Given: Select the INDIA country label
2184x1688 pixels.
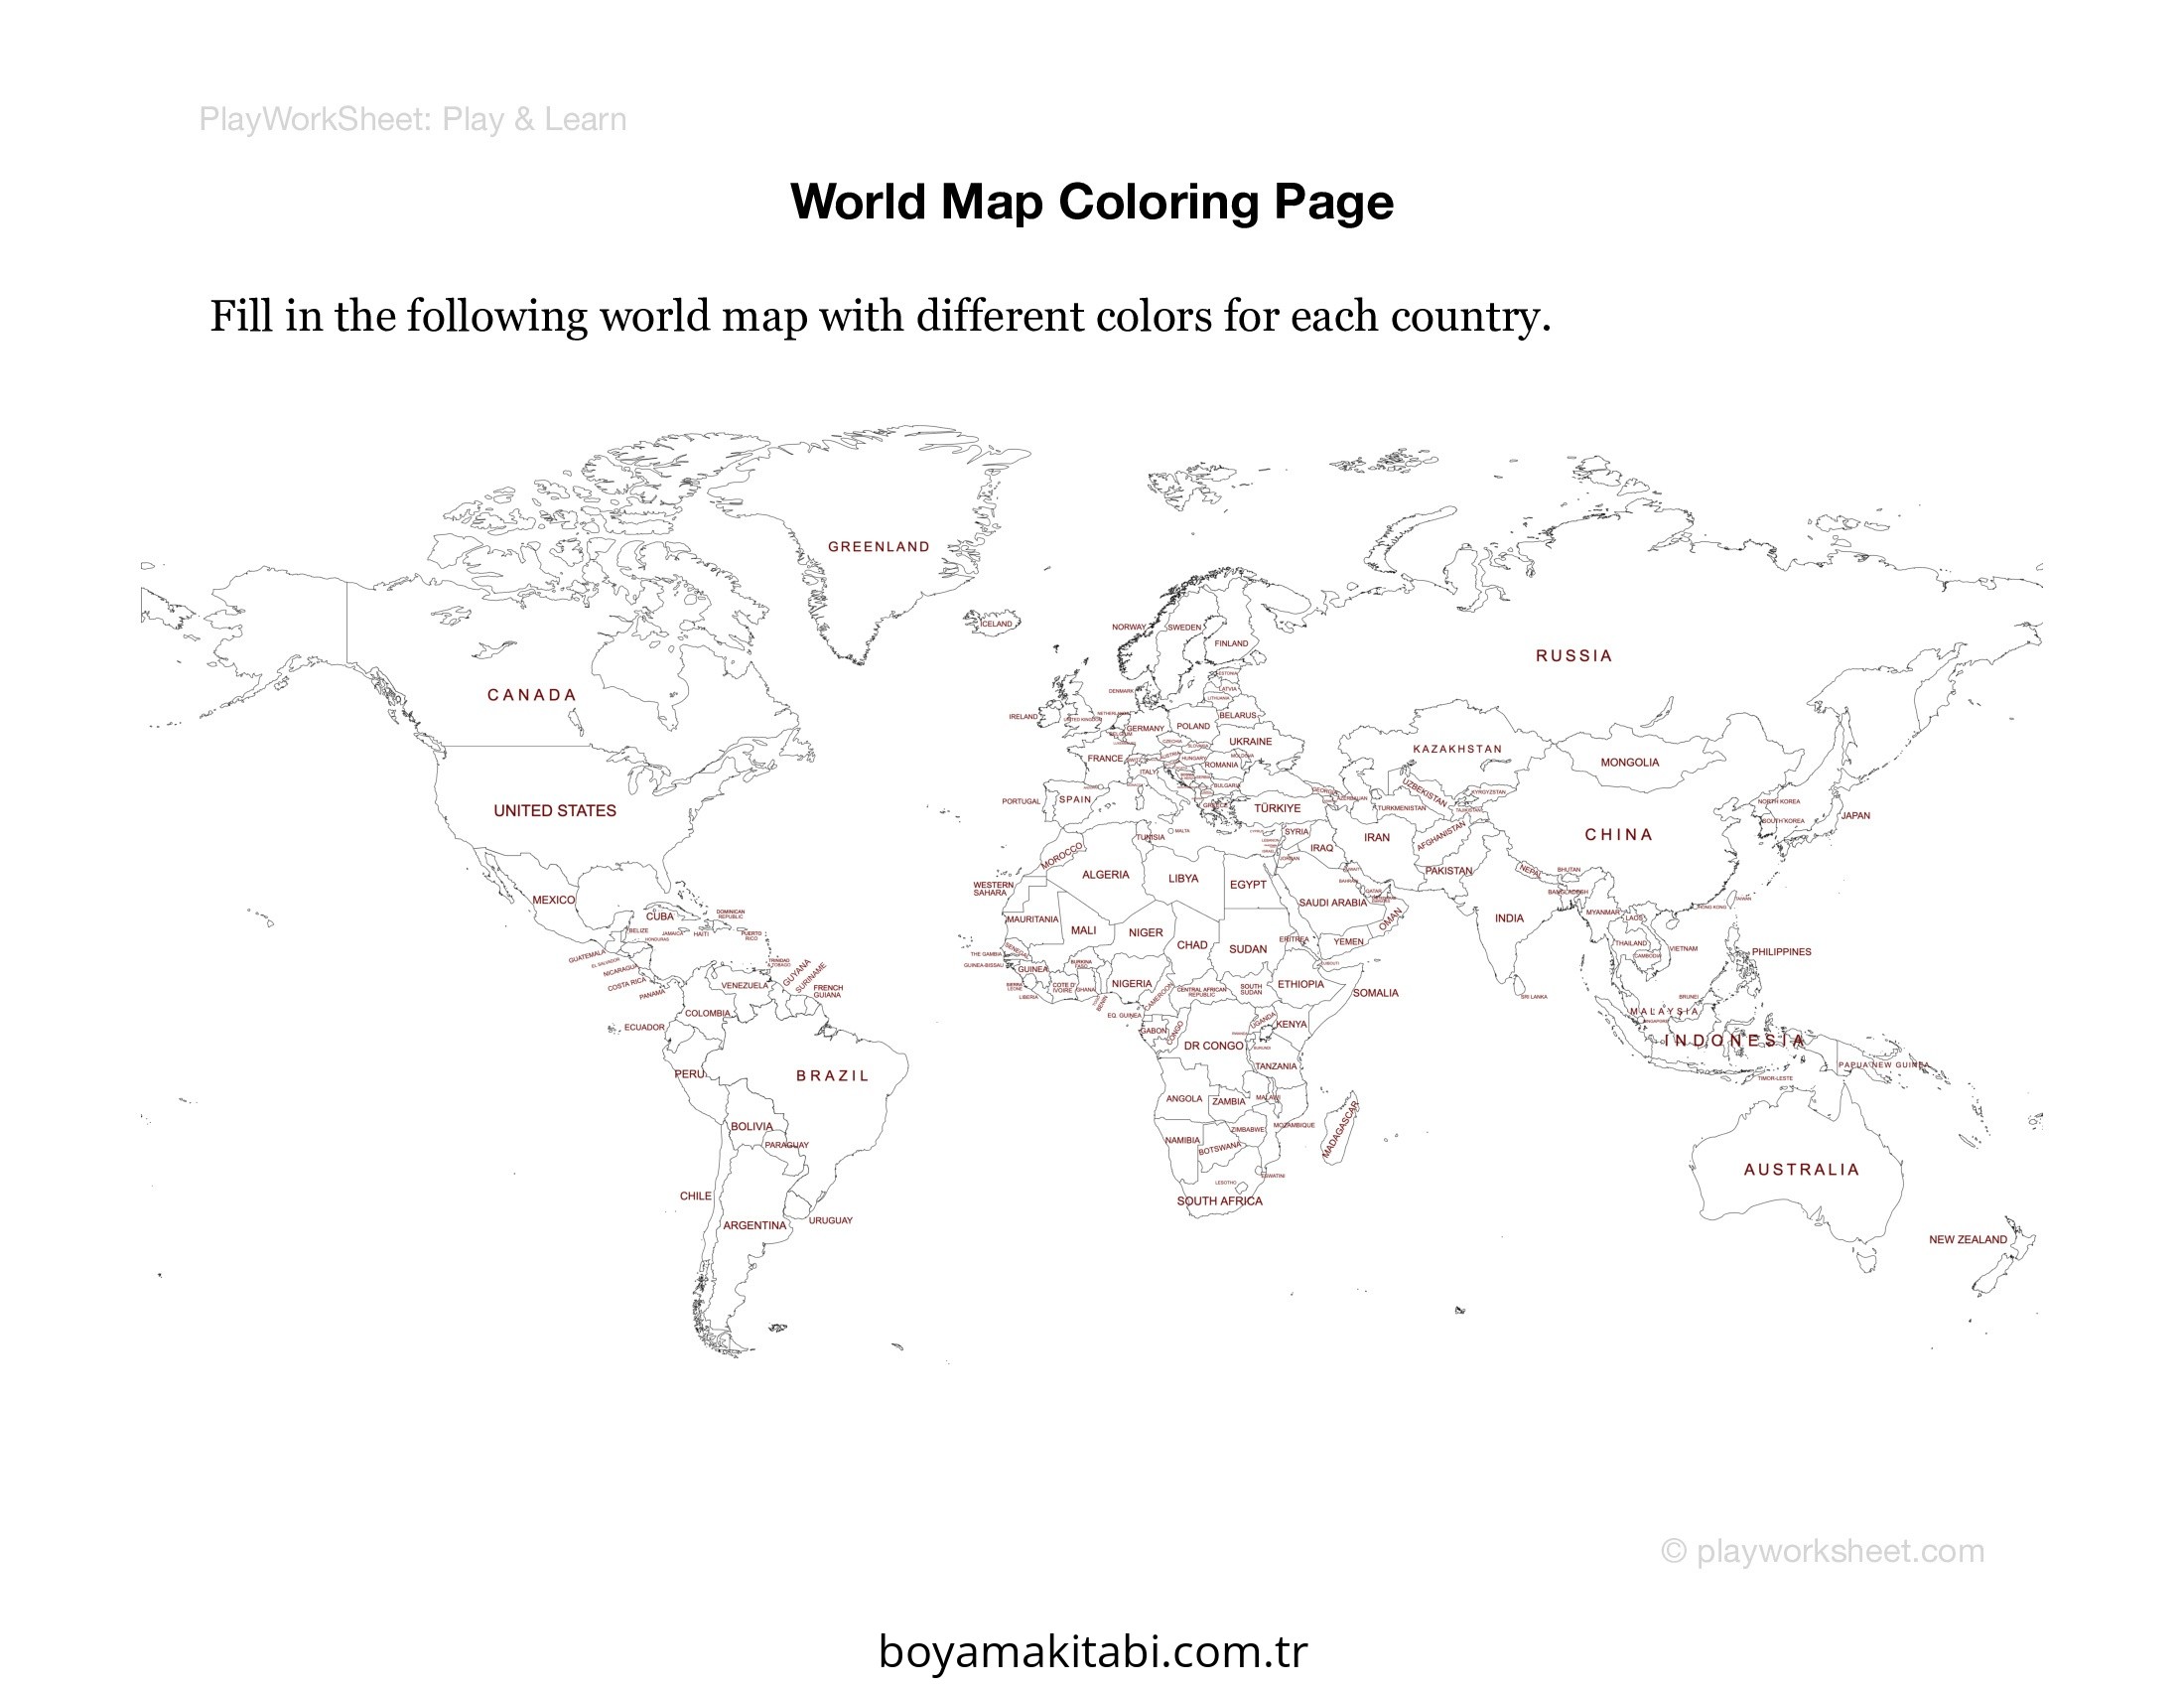Looking at the screenshot, I should click(x=1509, y=918).
